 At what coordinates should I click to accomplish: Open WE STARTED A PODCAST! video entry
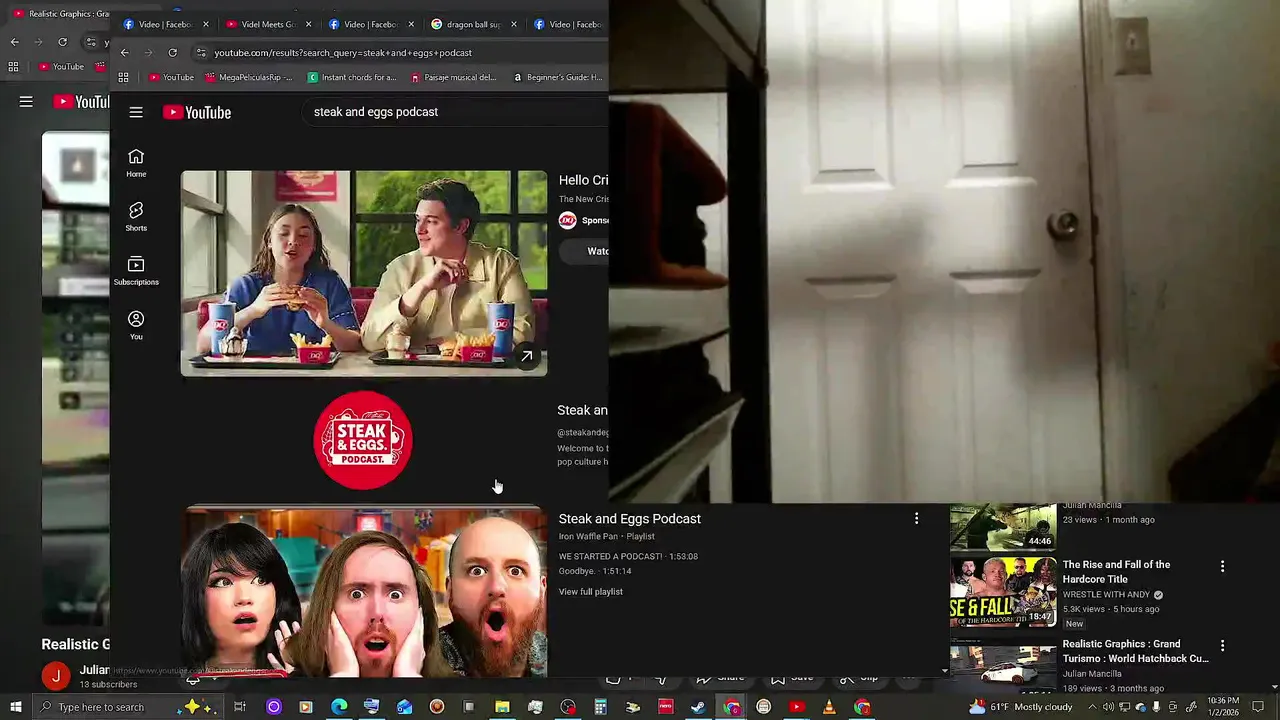click(628, 556)
